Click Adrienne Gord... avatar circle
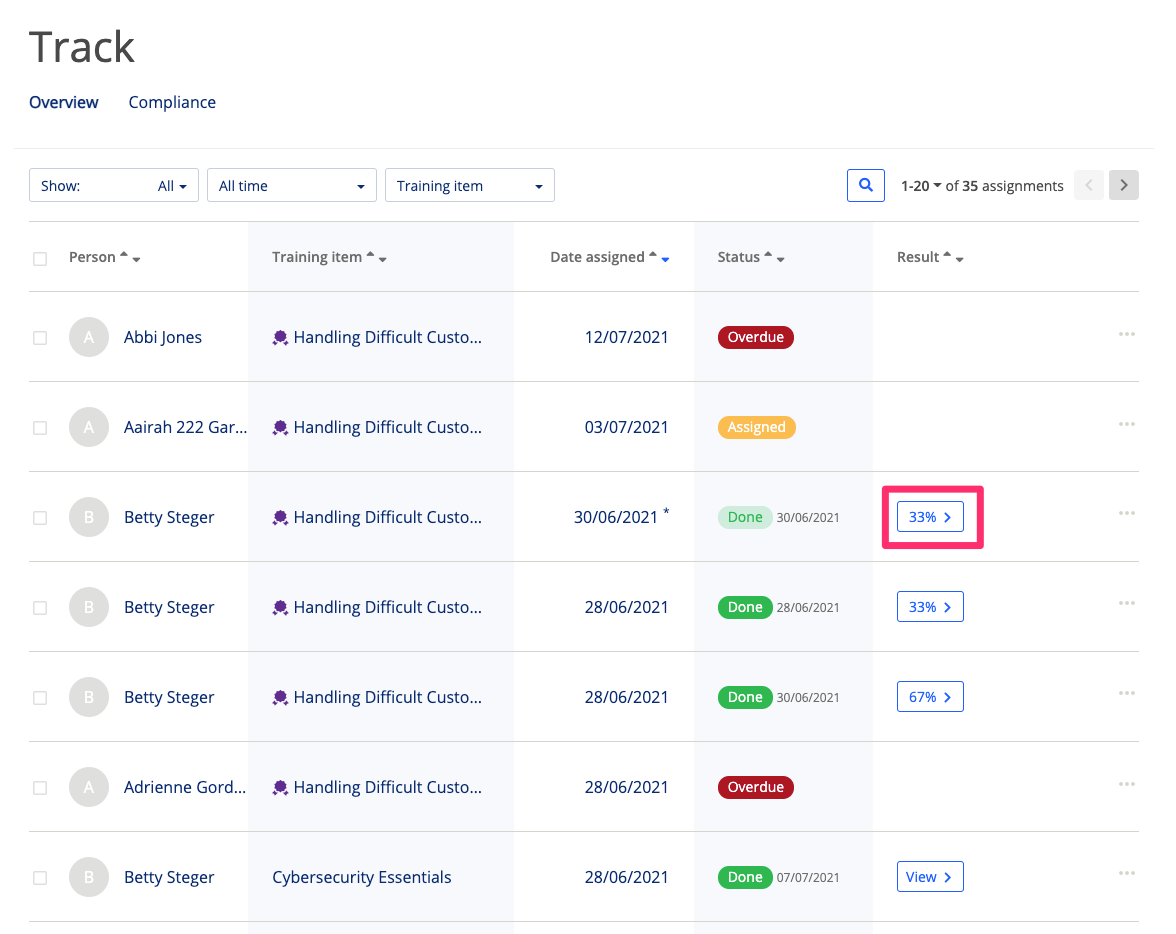The image size is (1176, 934). point(88,787)
